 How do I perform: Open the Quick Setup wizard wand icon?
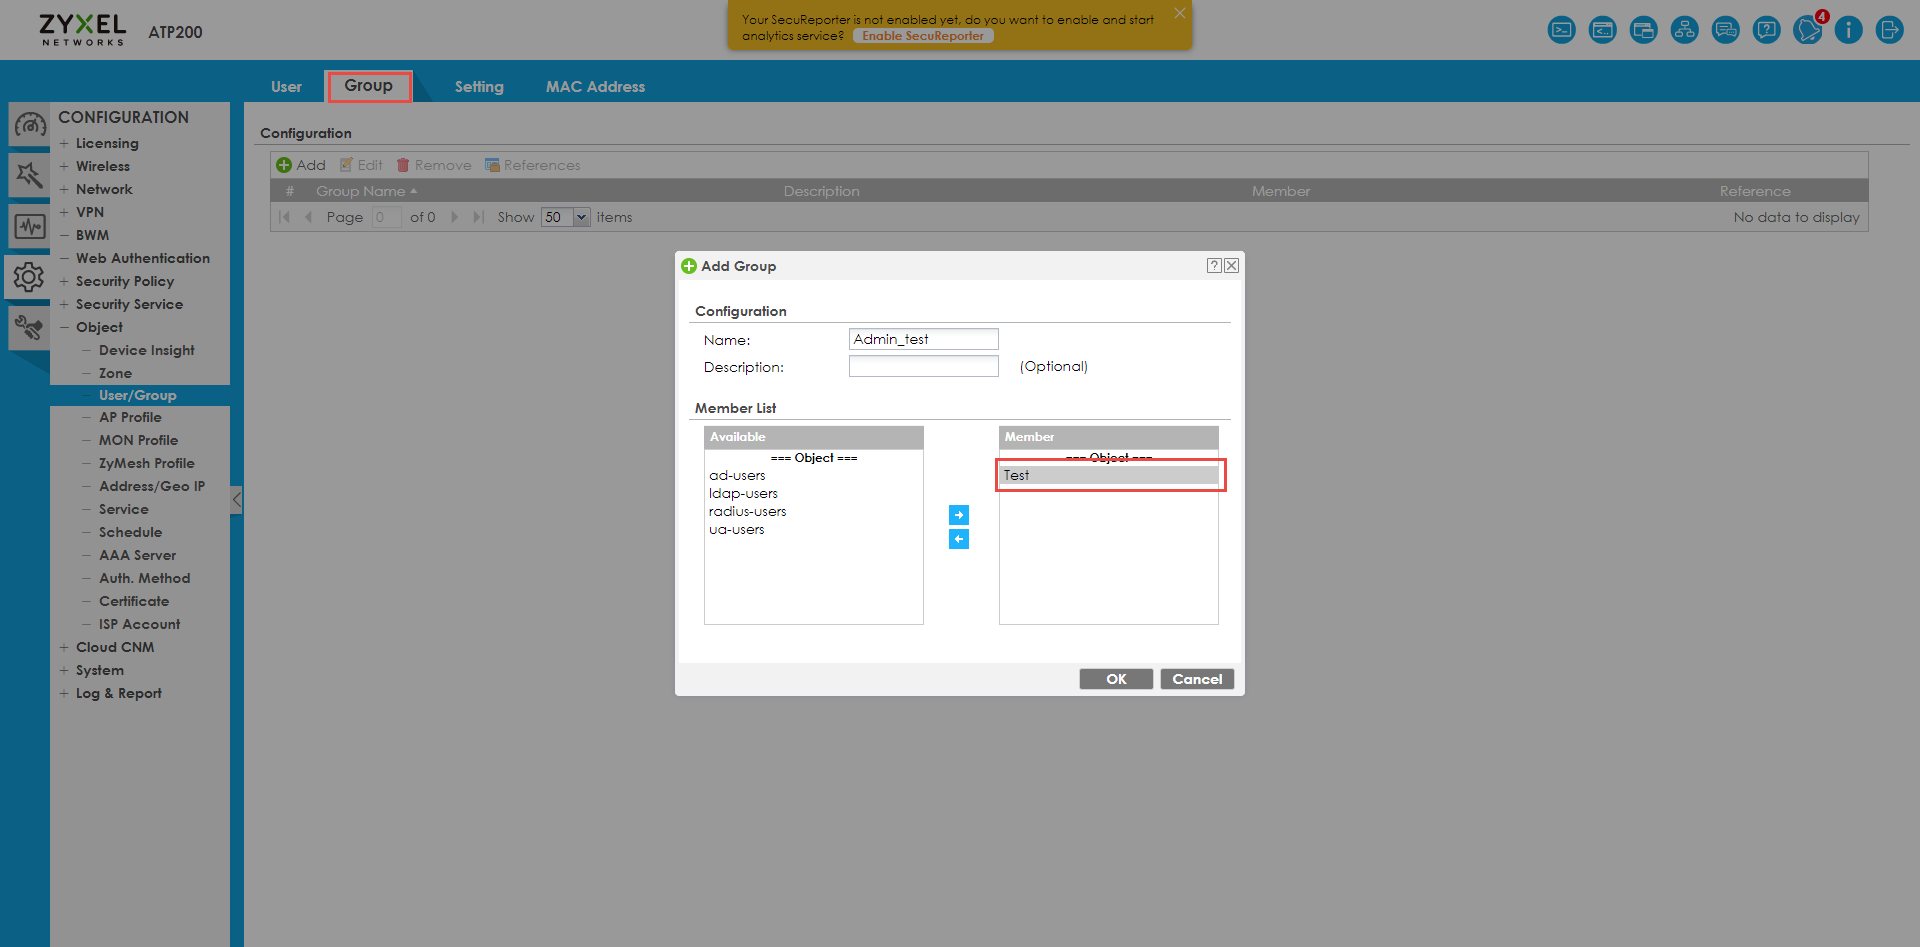29,176
